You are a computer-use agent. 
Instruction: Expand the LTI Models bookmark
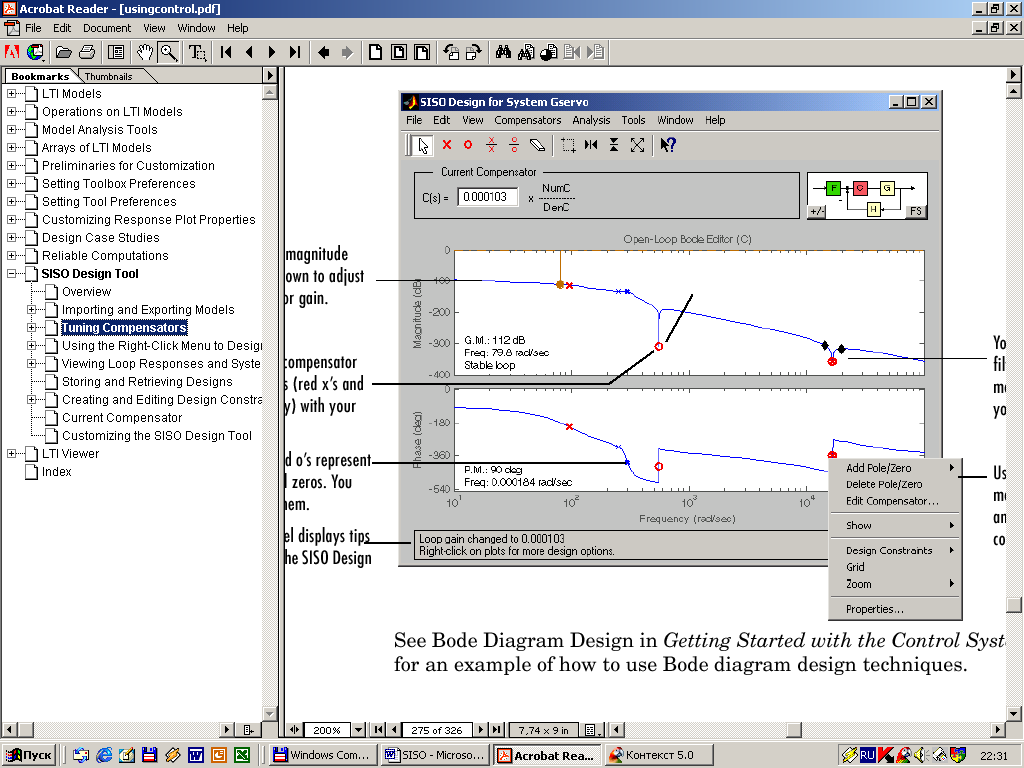tap(12, 93)
